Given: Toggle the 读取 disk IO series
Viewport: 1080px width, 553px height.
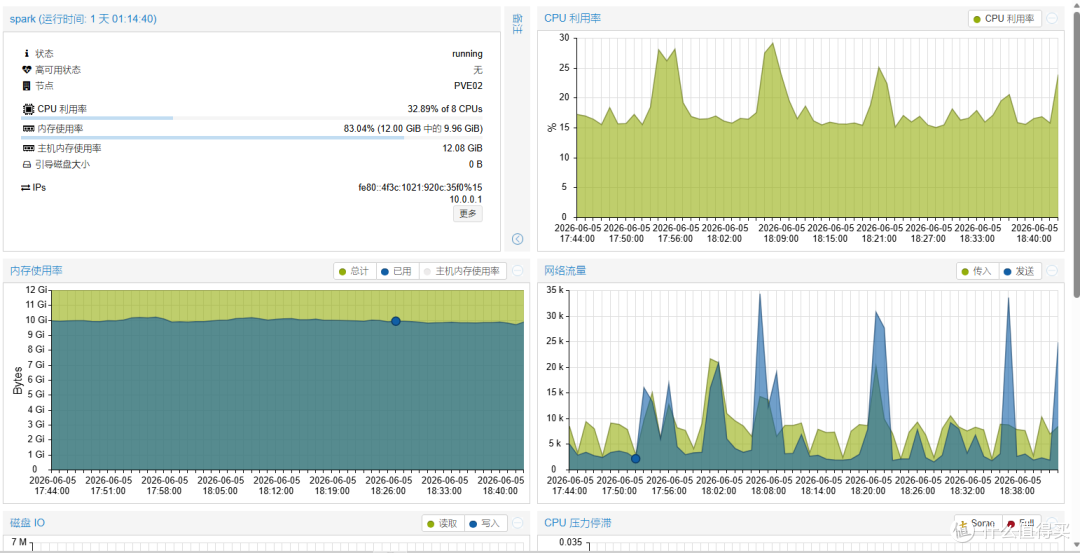Looking at the screenshot, I should [x=444, y=523].
